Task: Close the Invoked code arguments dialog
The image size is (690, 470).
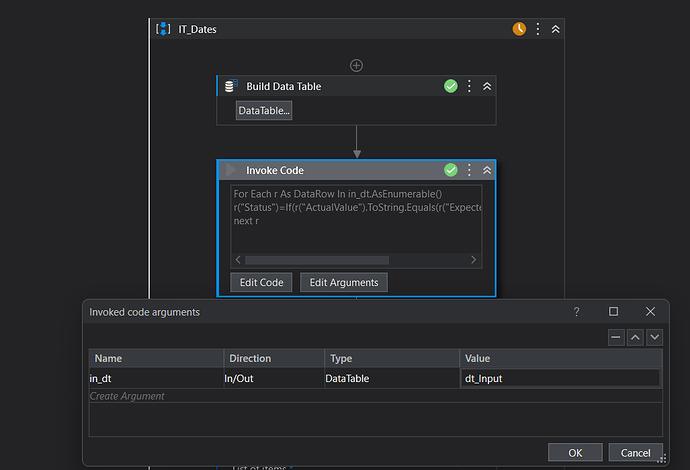Action: [650, 312]
